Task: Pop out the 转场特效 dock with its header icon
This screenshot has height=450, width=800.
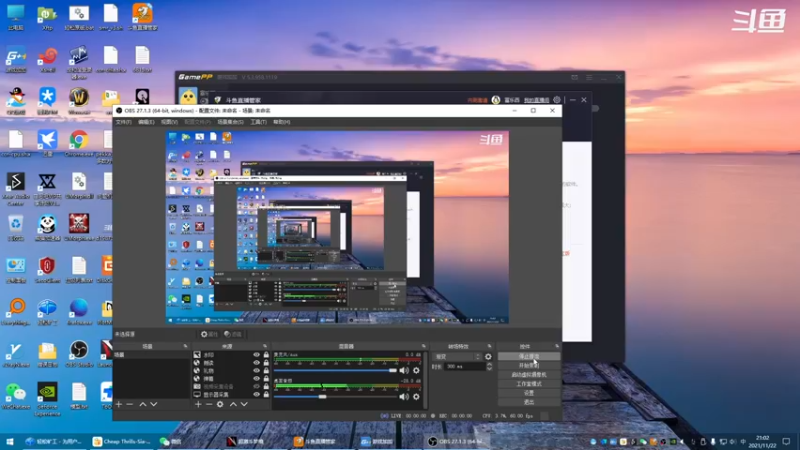Action: [489, 346]
